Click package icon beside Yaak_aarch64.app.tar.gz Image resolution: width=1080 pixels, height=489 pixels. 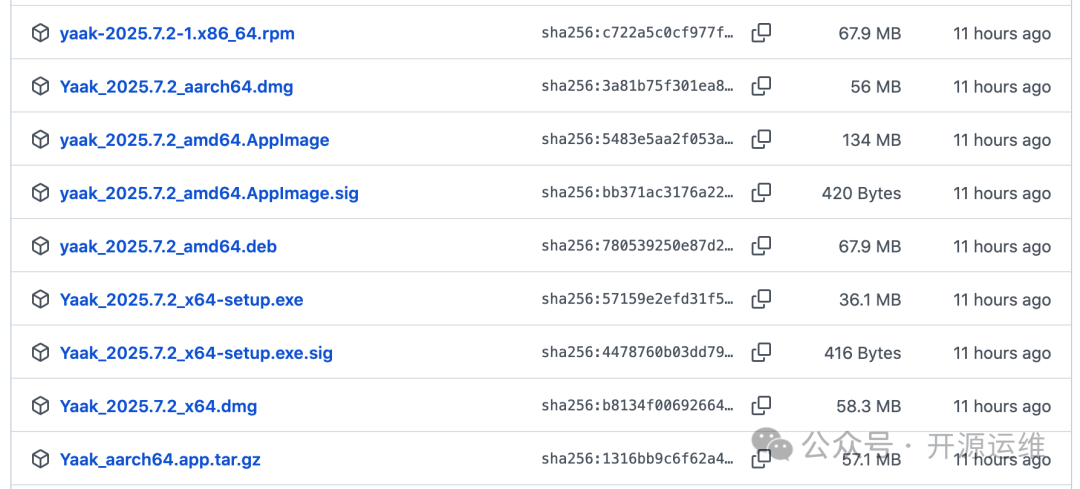pyautogui.click(x=40, y=459)
